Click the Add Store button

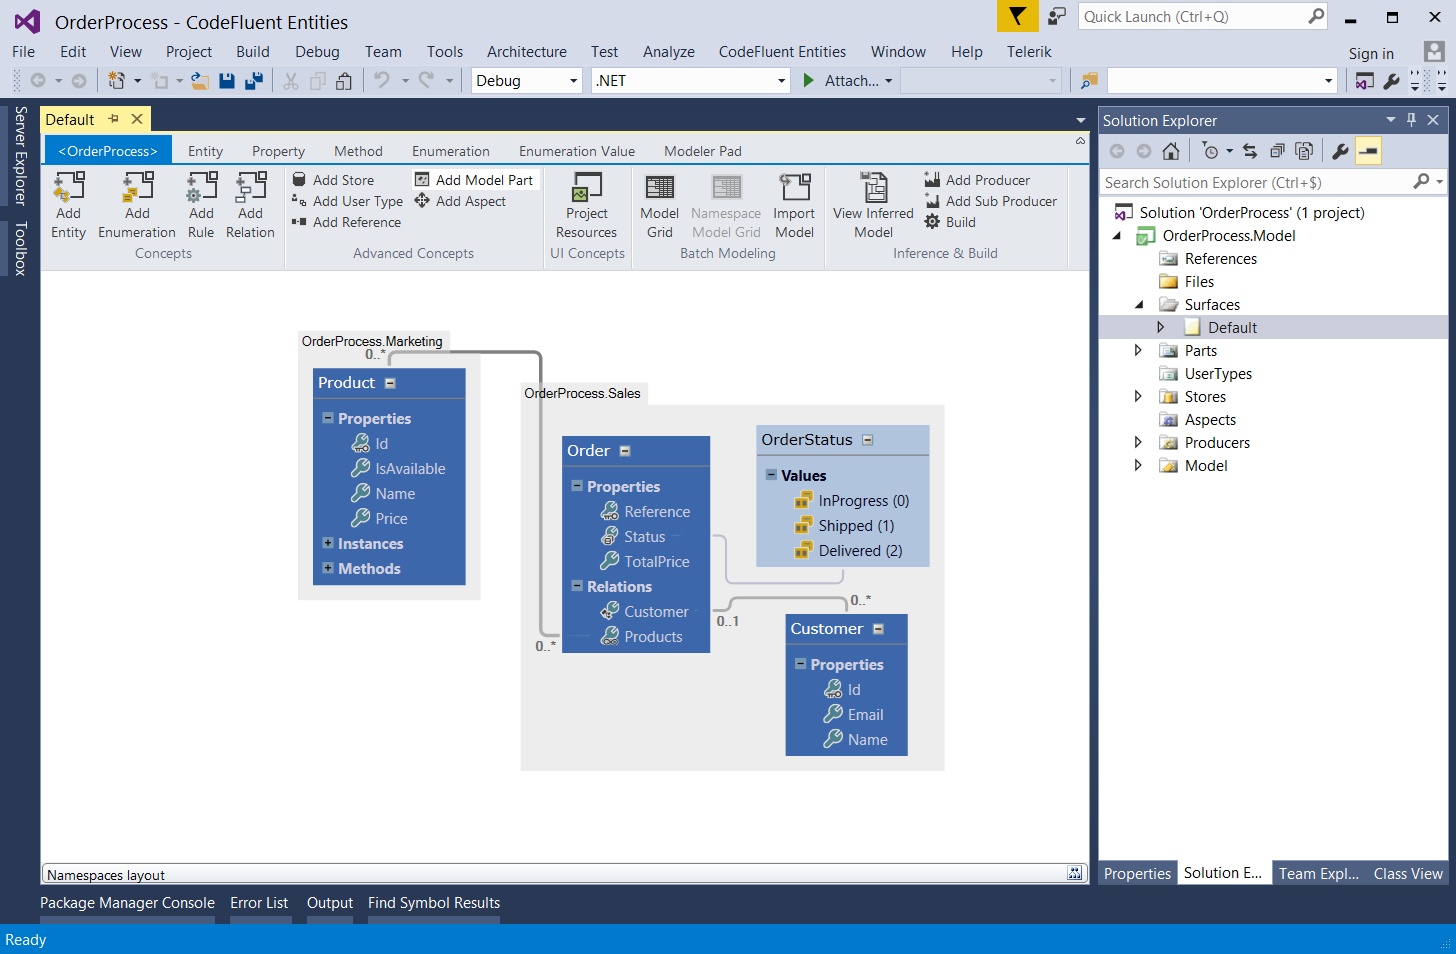point(343,180)
